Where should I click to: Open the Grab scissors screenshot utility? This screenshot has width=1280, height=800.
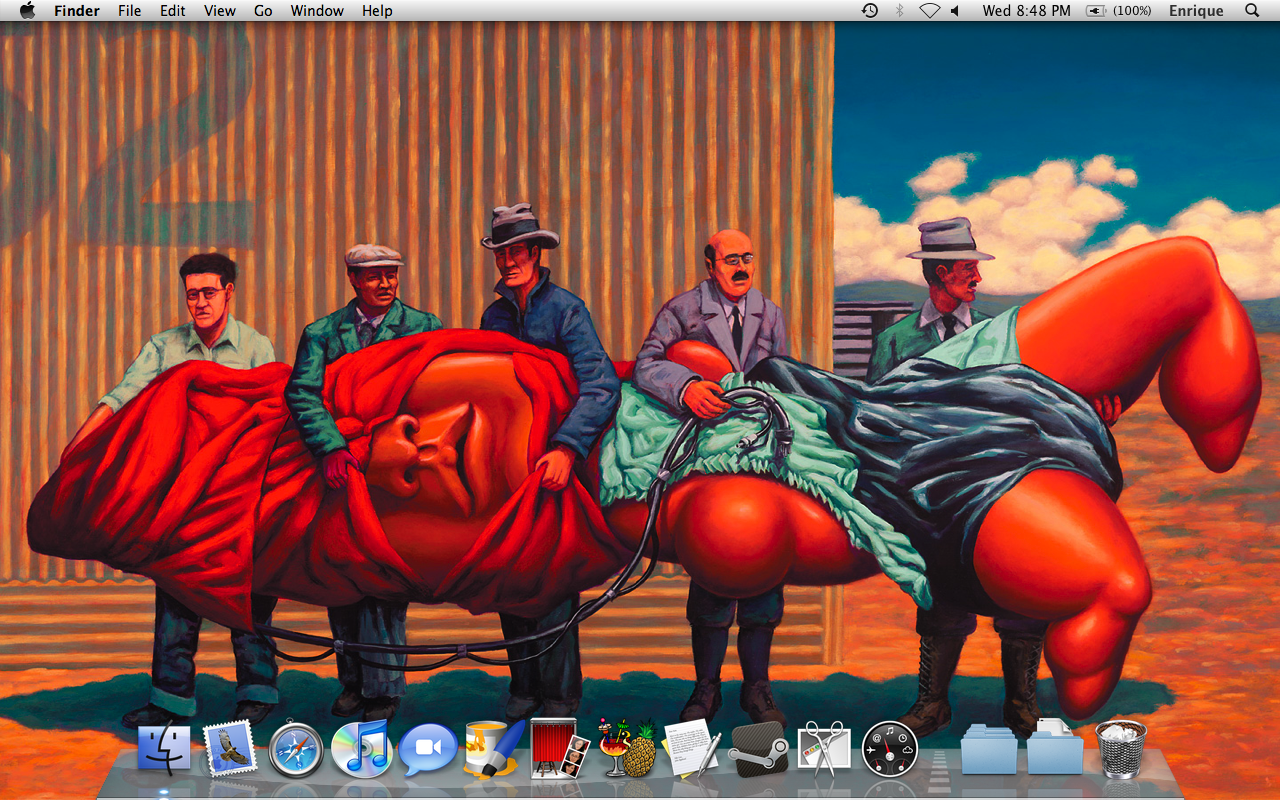824,750
